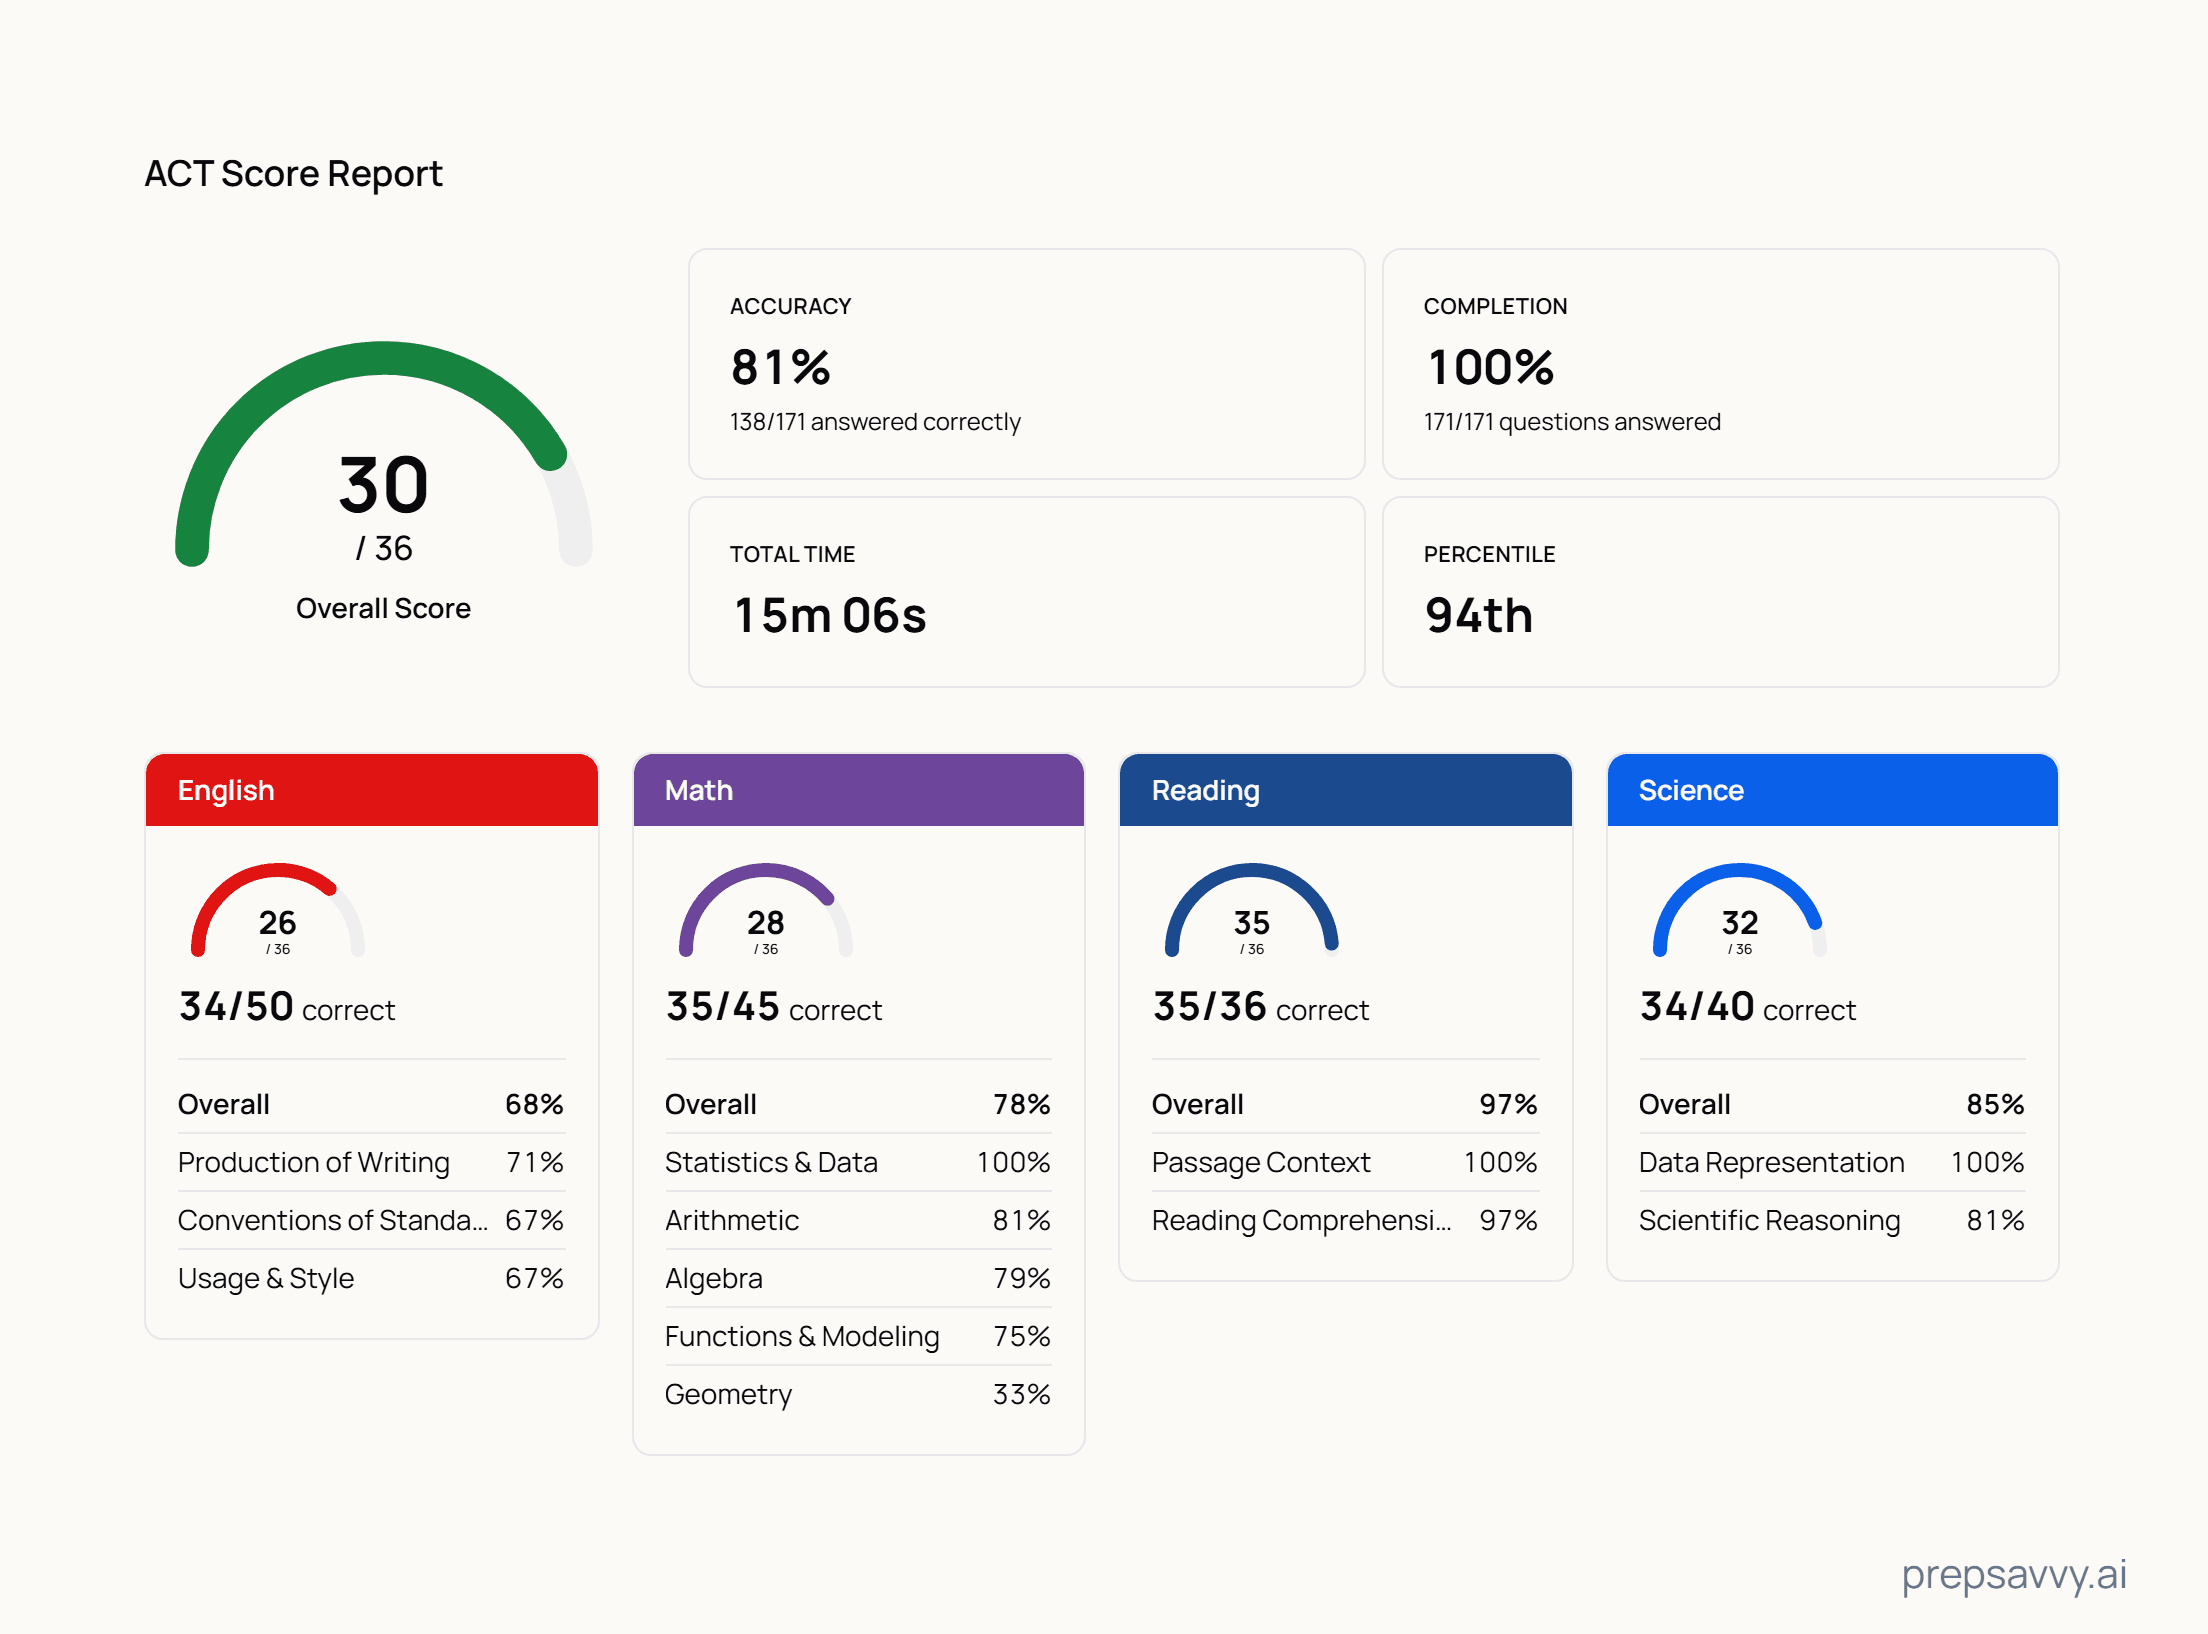Image resolution: width=2208 pixels, height=1634 pixels.
Task: Click the 15m 06s time value
Action: 830,615
